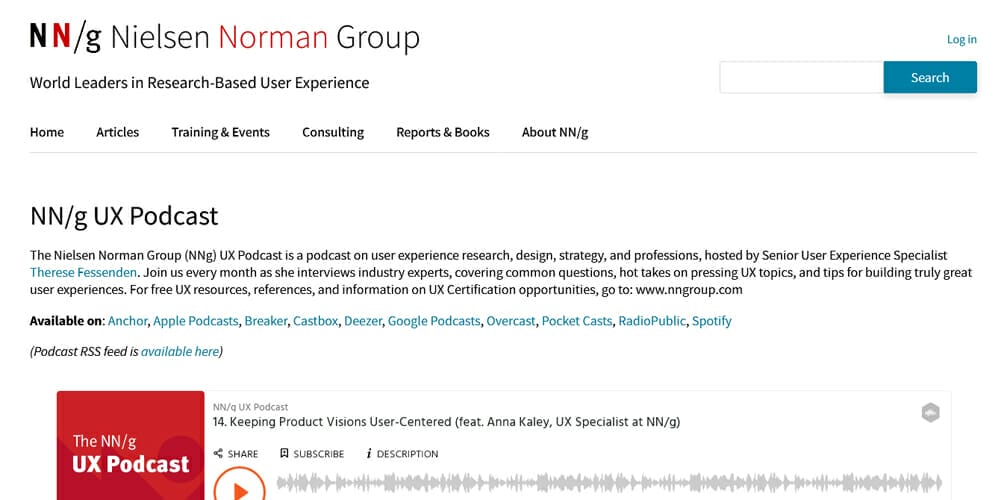Open Reports & Books navigation item
The height and width of the screenshot is (500, 1000).
[443, 132]
